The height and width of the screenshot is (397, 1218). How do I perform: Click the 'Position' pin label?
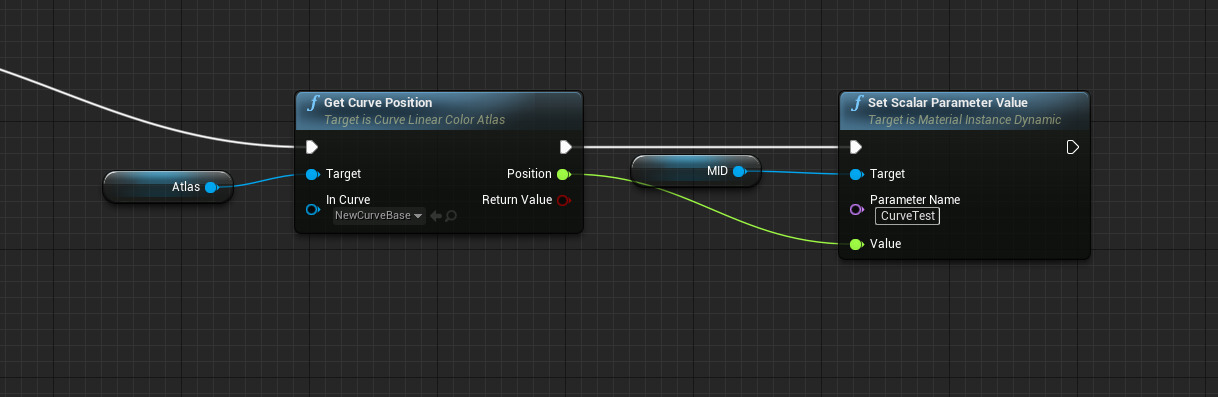tap(530, 174)
